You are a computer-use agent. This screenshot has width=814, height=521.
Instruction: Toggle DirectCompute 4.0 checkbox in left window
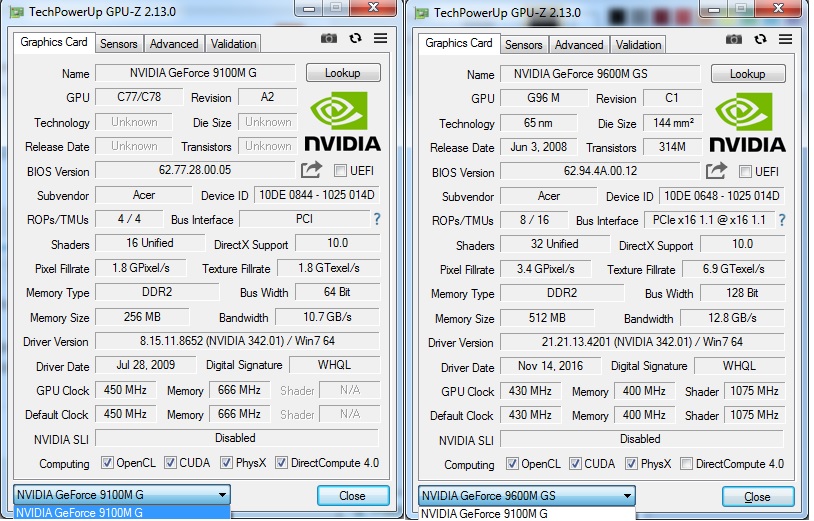[281, 463]
